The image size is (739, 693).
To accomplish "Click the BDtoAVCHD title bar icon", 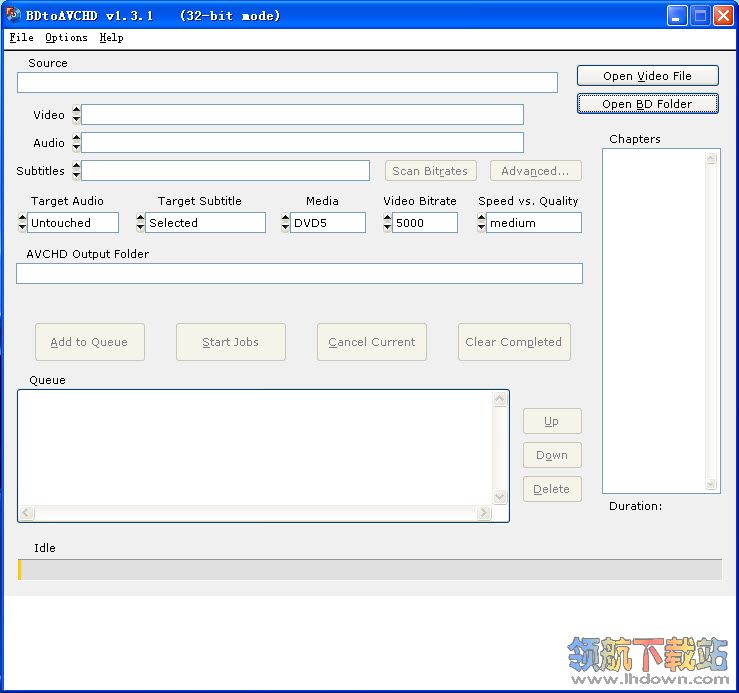I will pos(13,15).
